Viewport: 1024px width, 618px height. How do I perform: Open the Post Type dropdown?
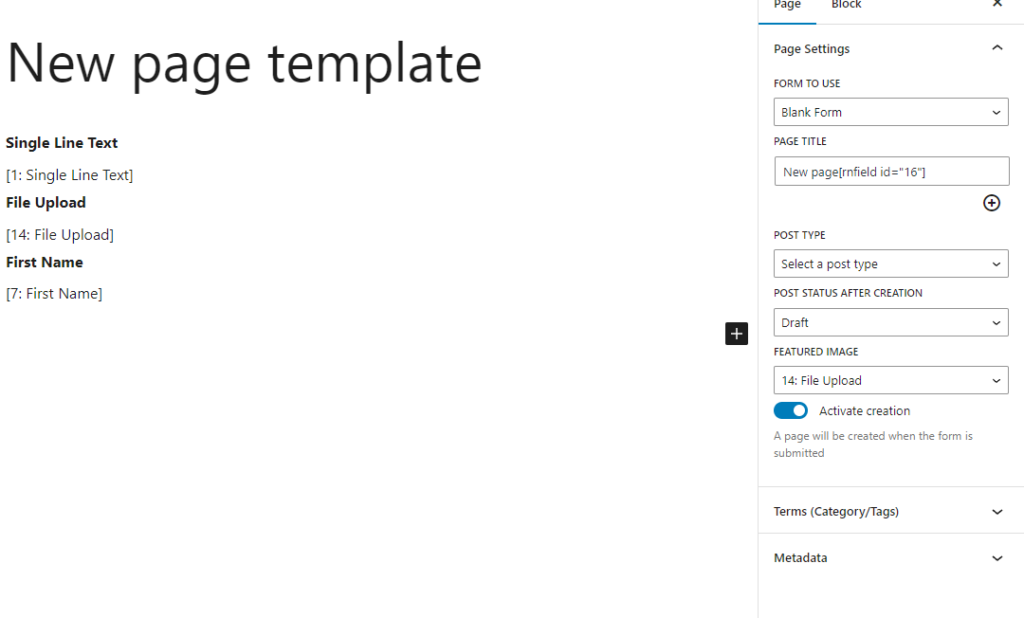[890, 264]
